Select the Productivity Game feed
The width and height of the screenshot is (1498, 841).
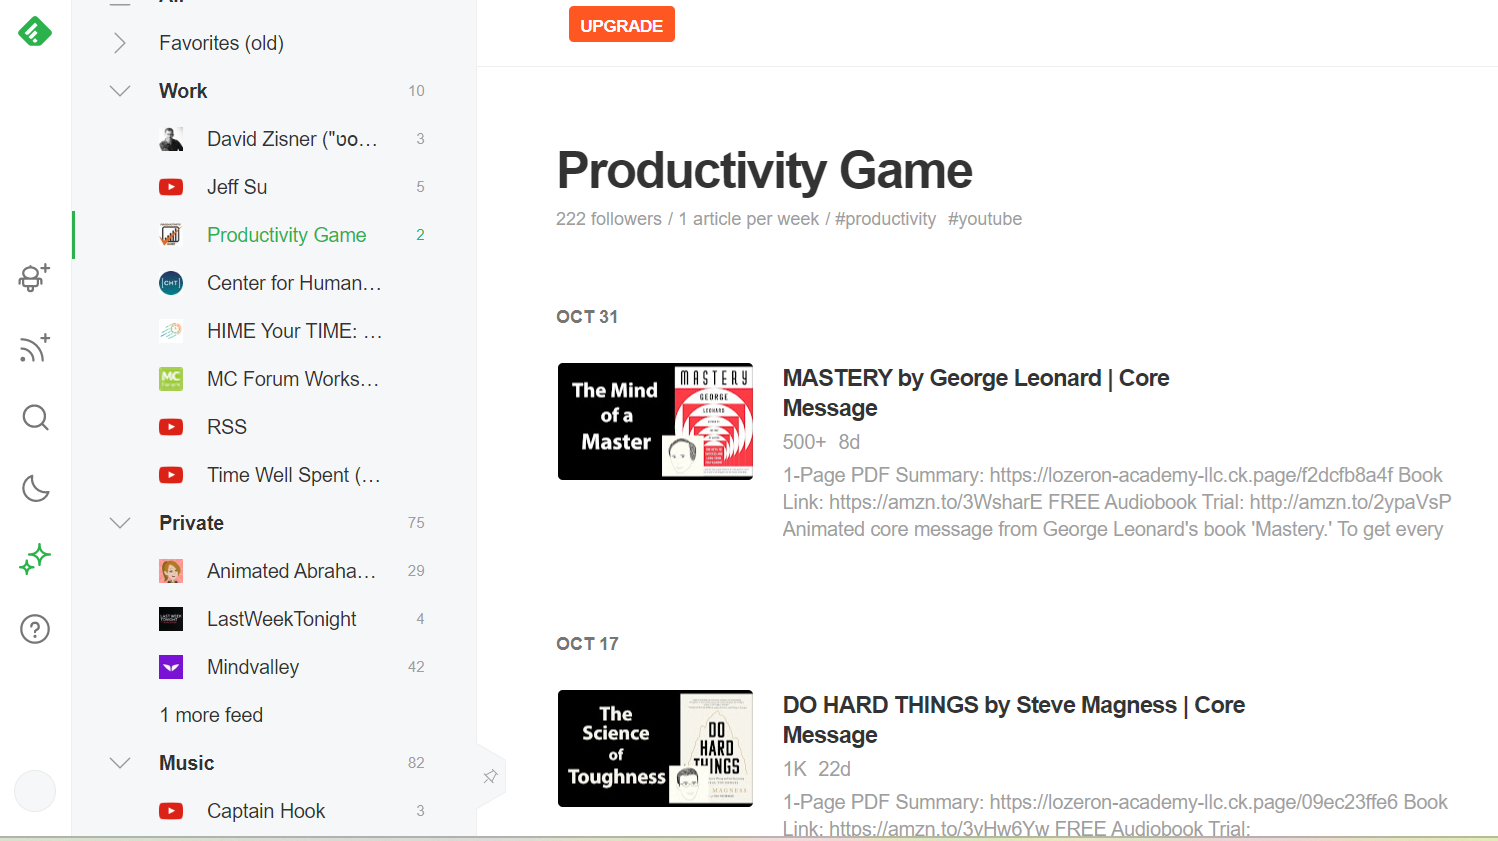point(286,235)
